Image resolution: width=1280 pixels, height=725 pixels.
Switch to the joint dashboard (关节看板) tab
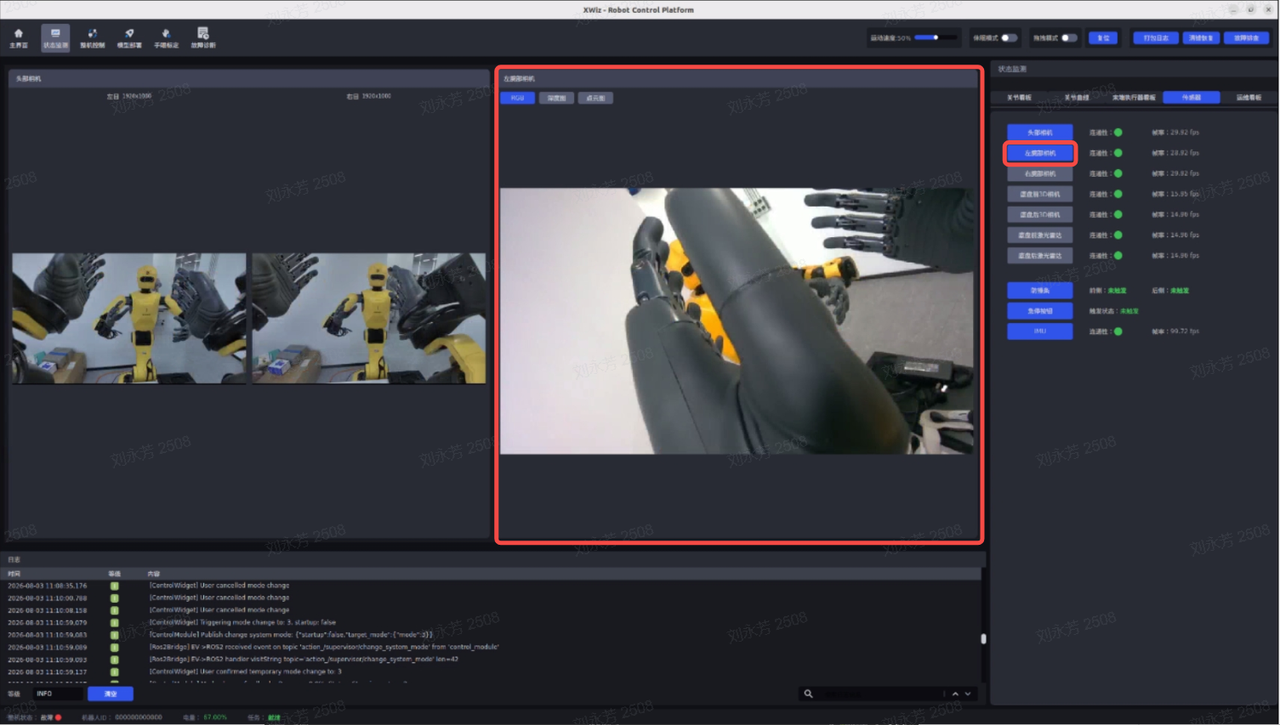(1019, 97)
